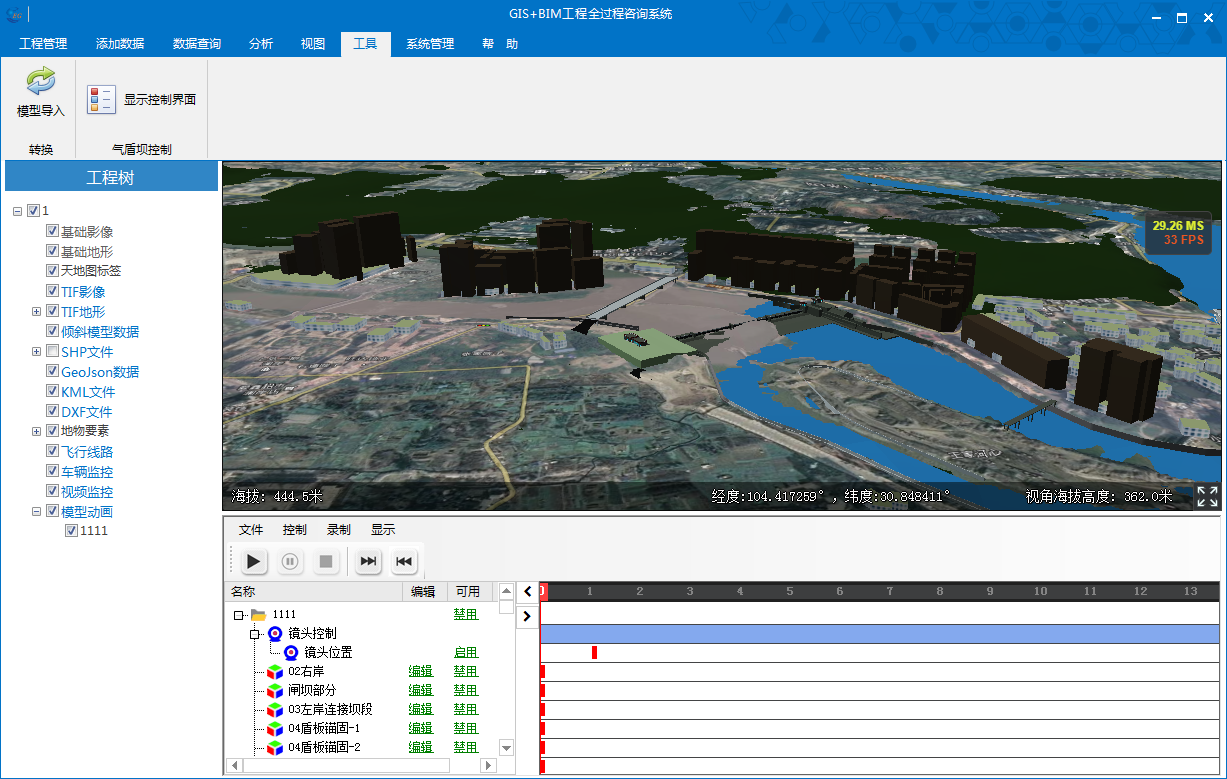The height and width of the screenshot is (779, 1227).
Task: Rewind to the animation start
Action: [404, 562]
